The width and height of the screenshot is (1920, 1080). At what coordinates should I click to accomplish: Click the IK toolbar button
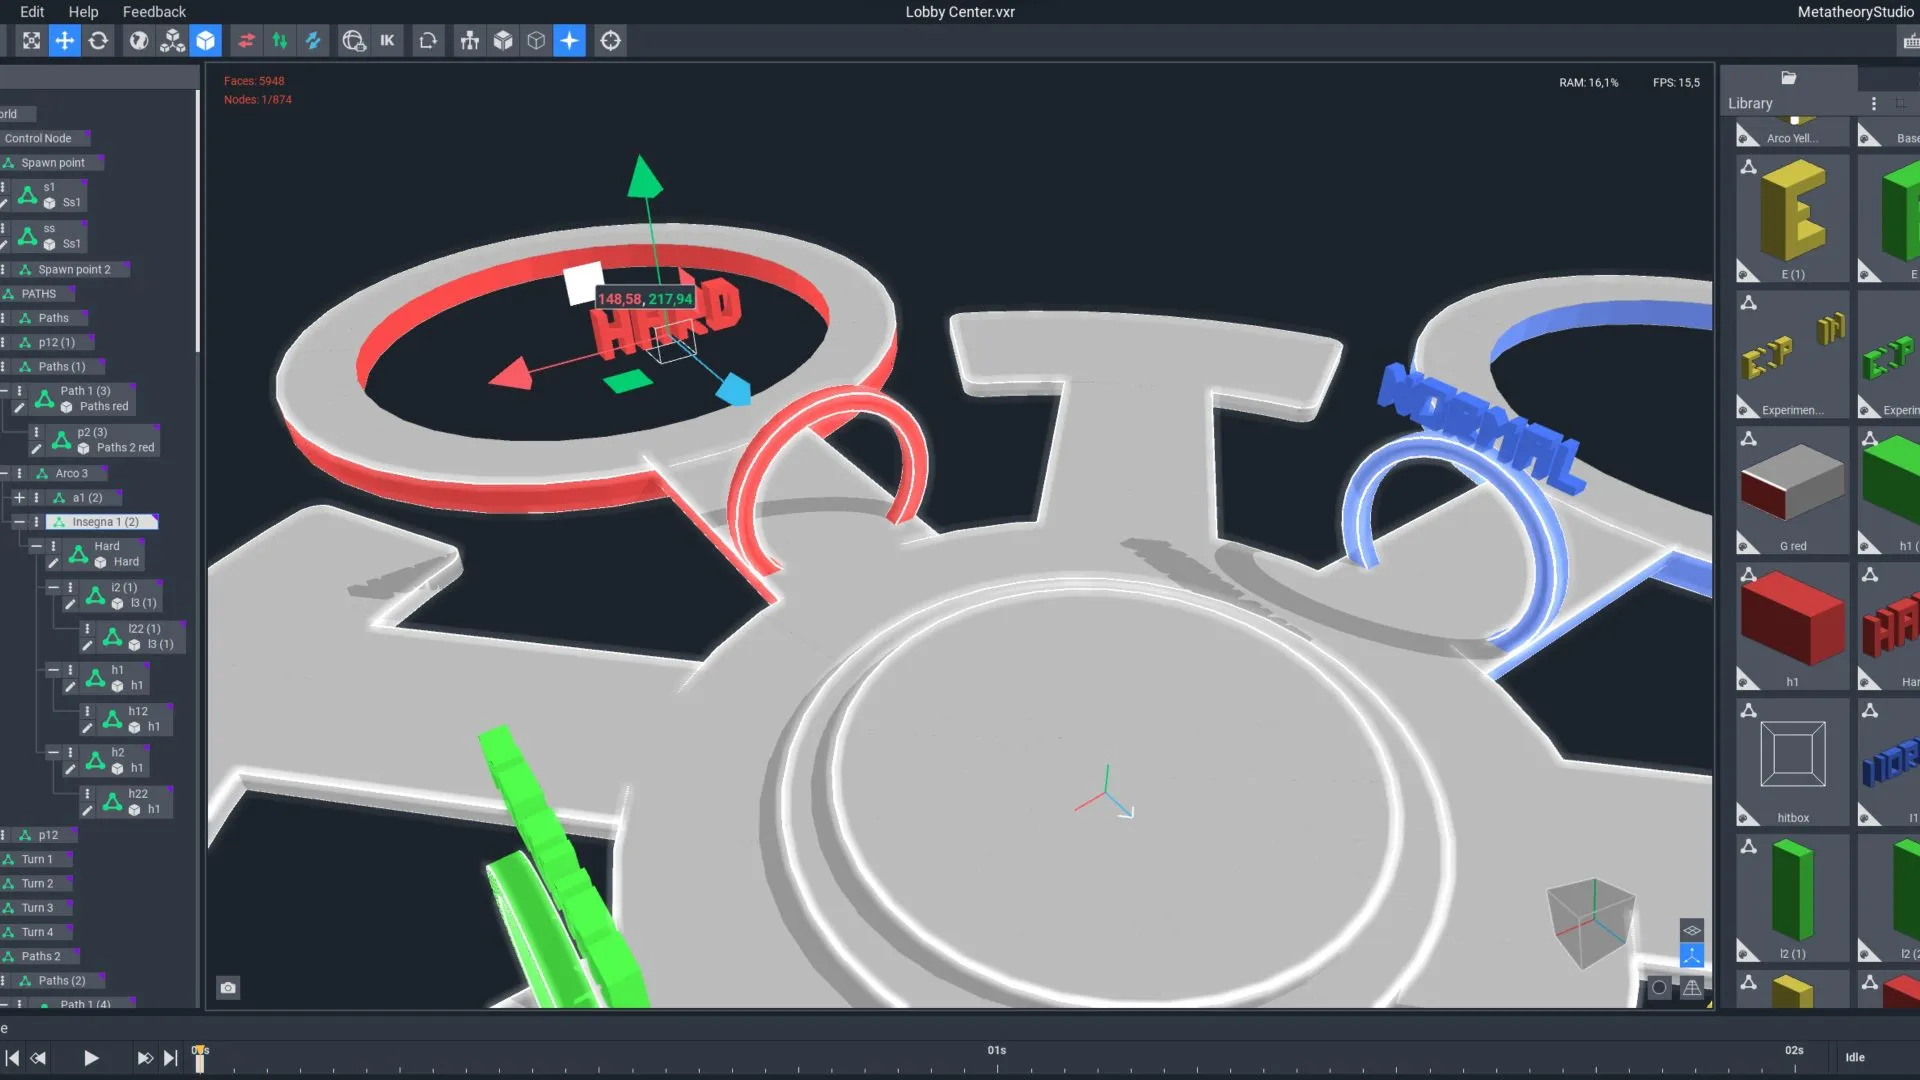click(387, 41)
